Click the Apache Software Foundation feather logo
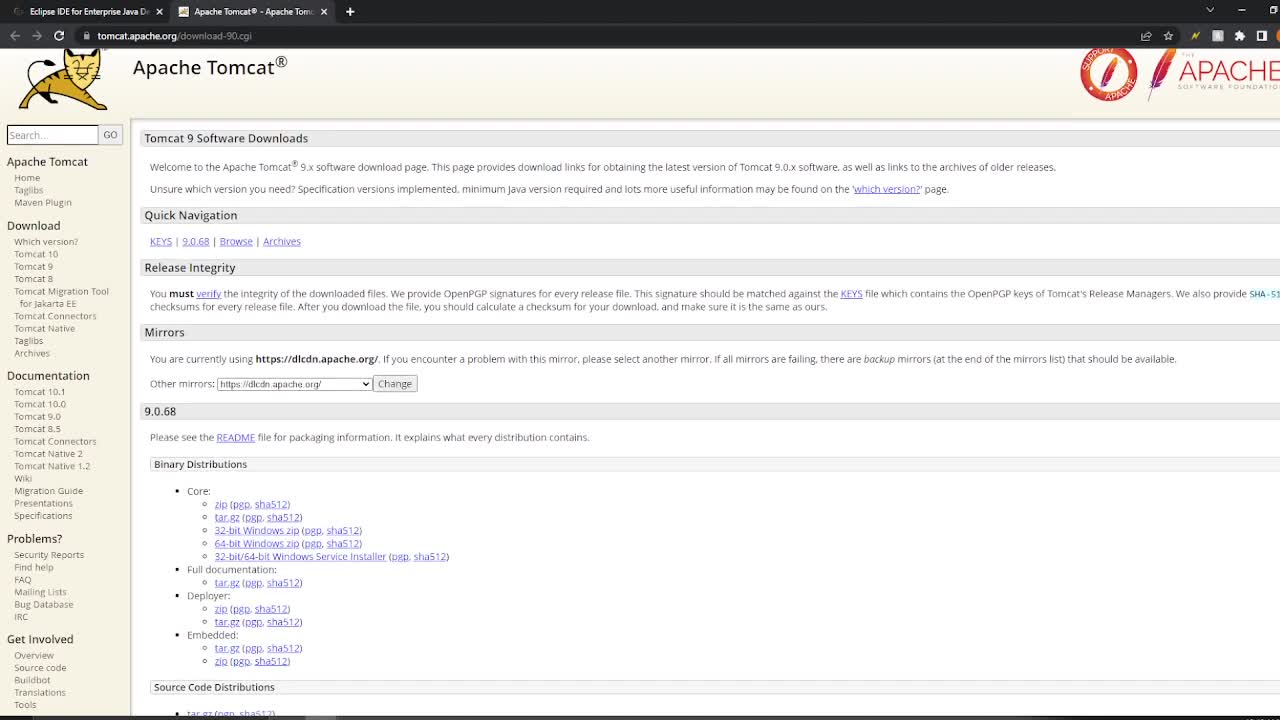1280x720 pixels. pos(1214,74)
